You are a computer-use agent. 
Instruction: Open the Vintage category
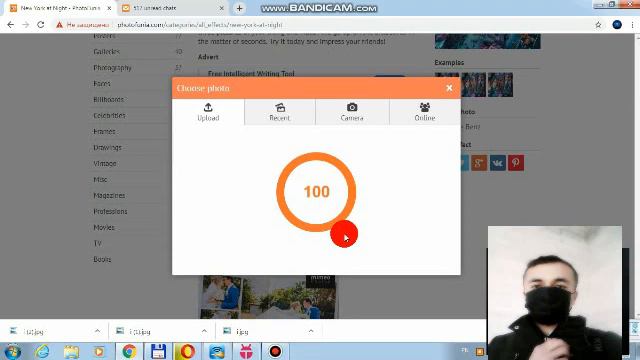(x=104, y=163)
